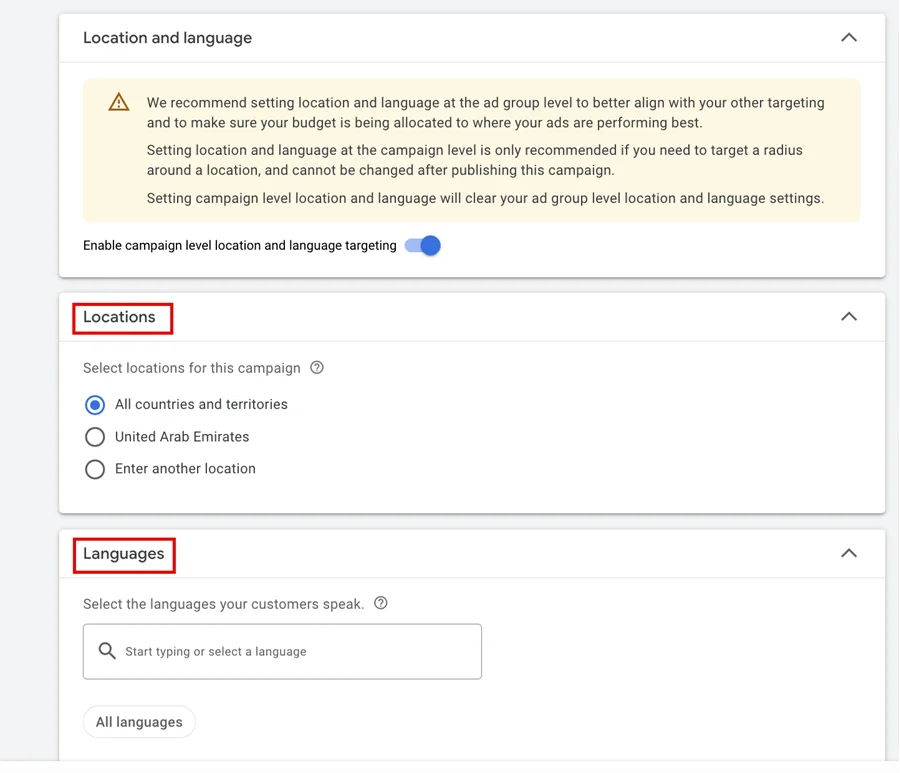Click the Enable campaign level targeting label text
Screen dimensions: 900x773
(240, 246)
